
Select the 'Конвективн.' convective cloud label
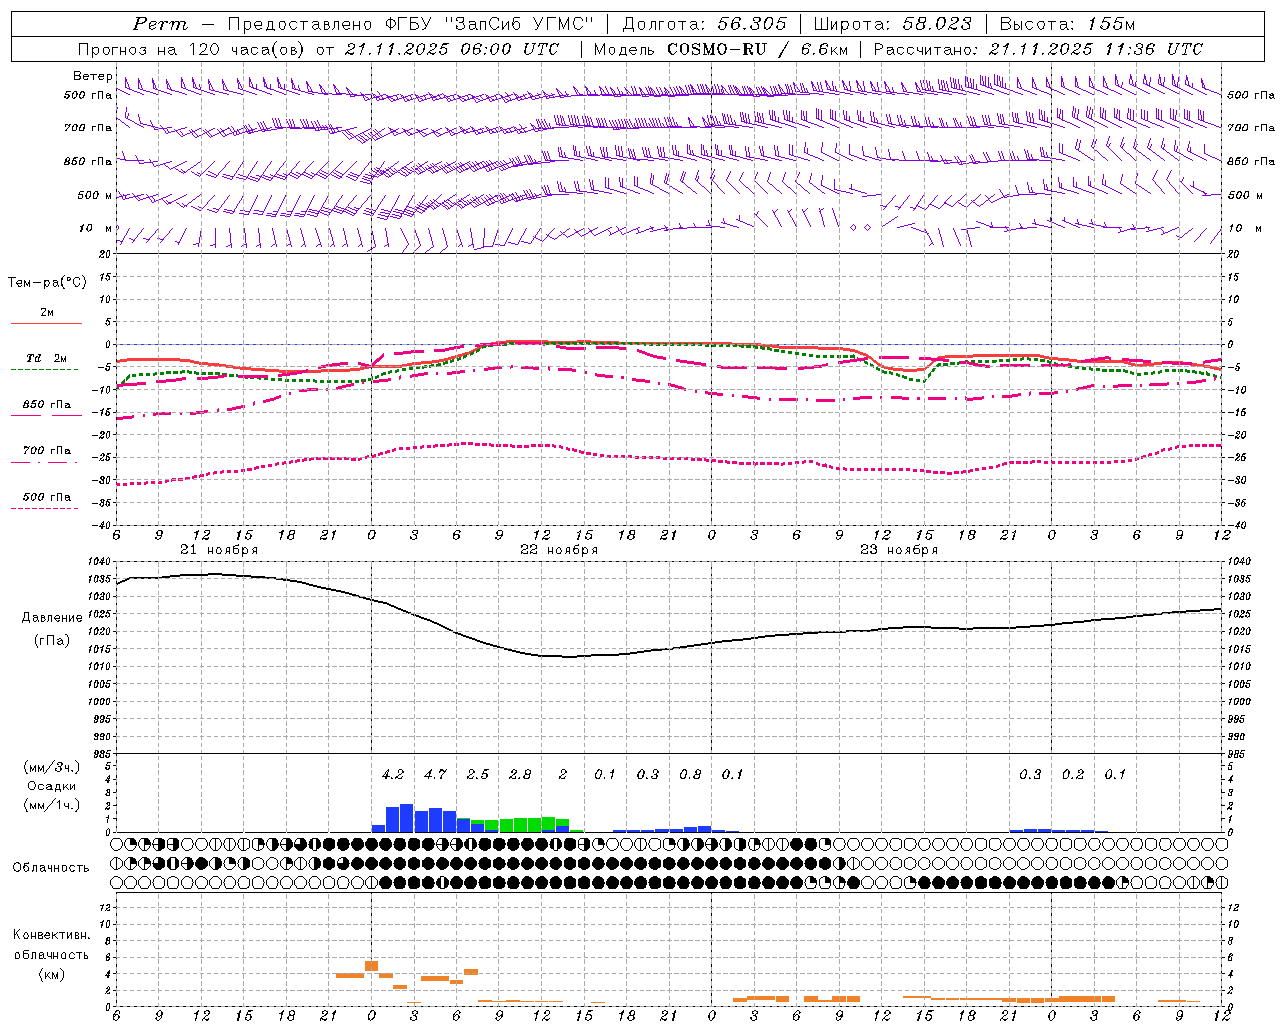[x=51, y=935]
